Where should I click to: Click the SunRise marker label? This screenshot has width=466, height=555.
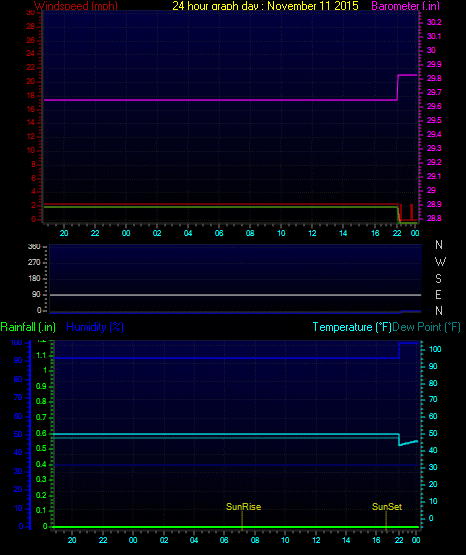(243, 507)
